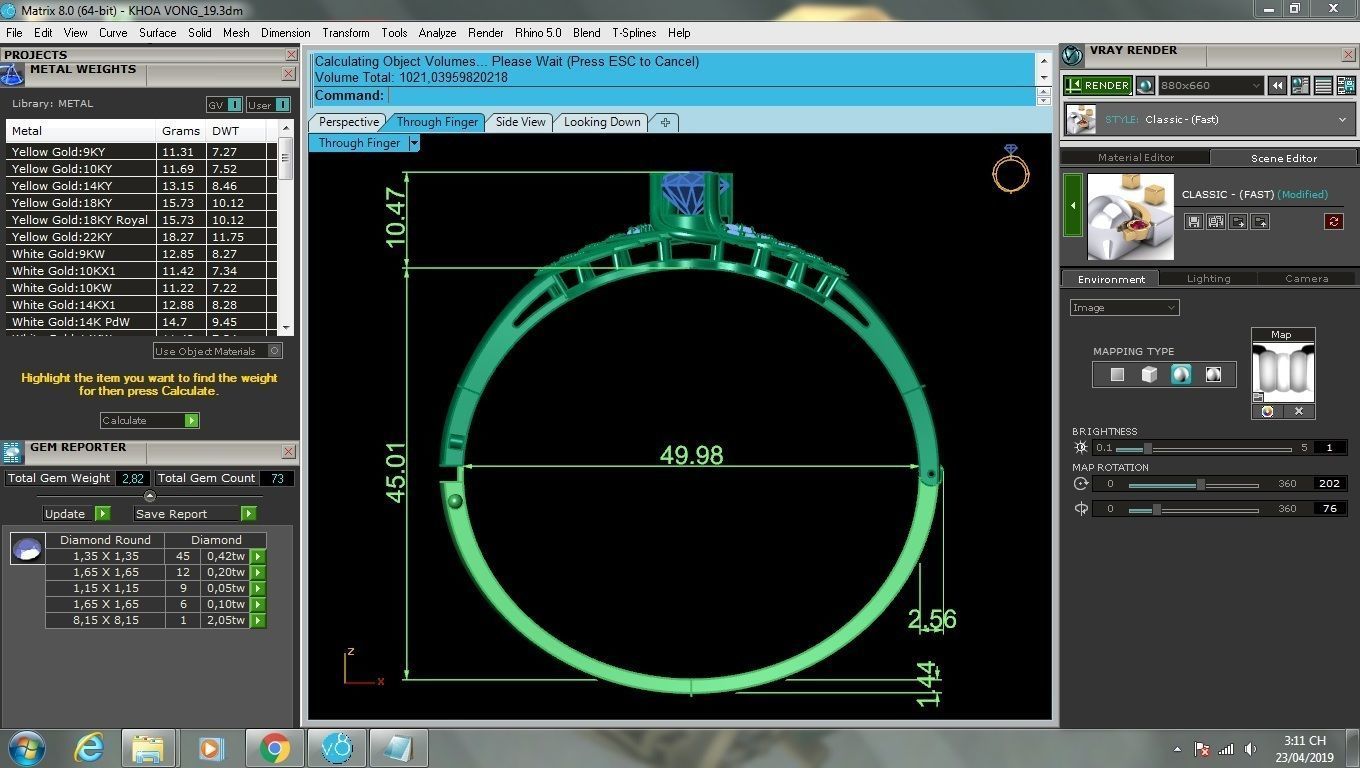Select the Yellow Gold:18KY row

pos(140,203)
